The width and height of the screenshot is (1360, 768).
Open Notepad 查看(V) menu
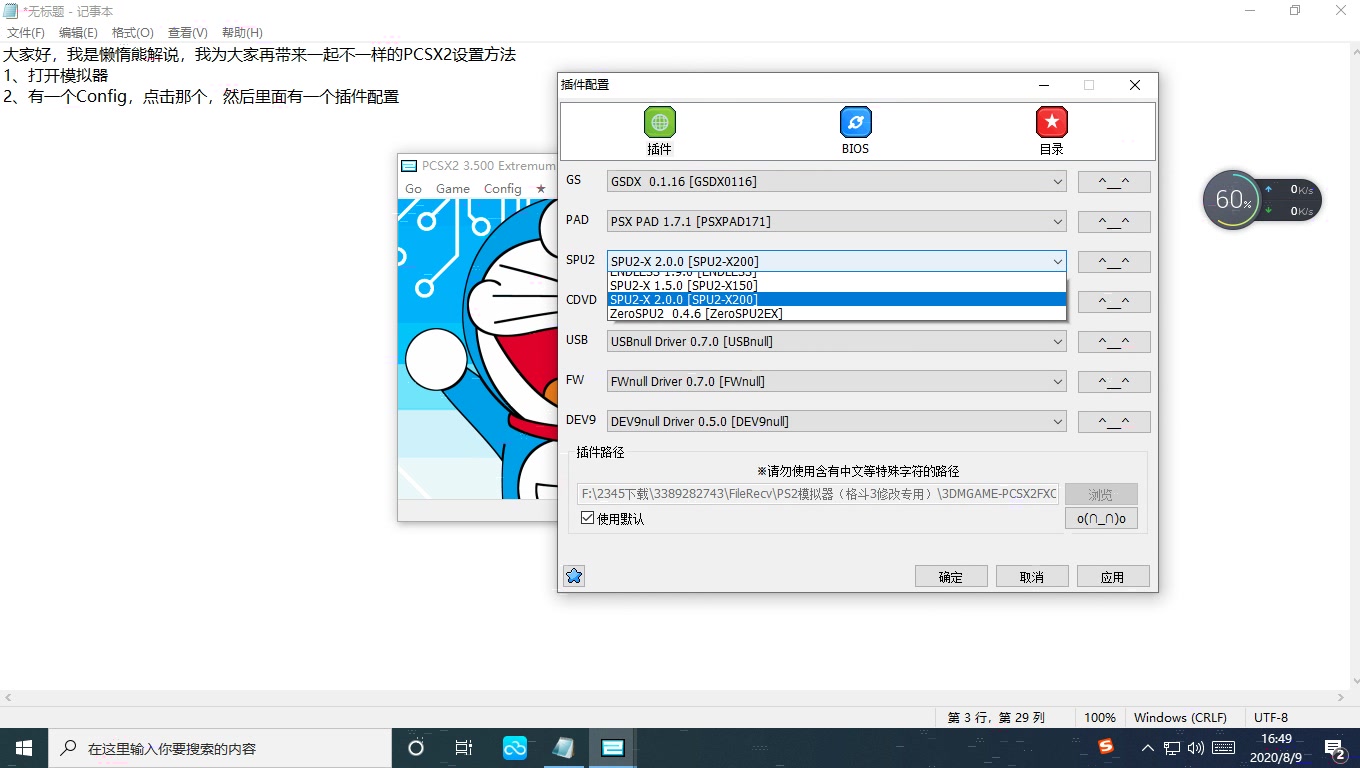[x=188, y=33]
